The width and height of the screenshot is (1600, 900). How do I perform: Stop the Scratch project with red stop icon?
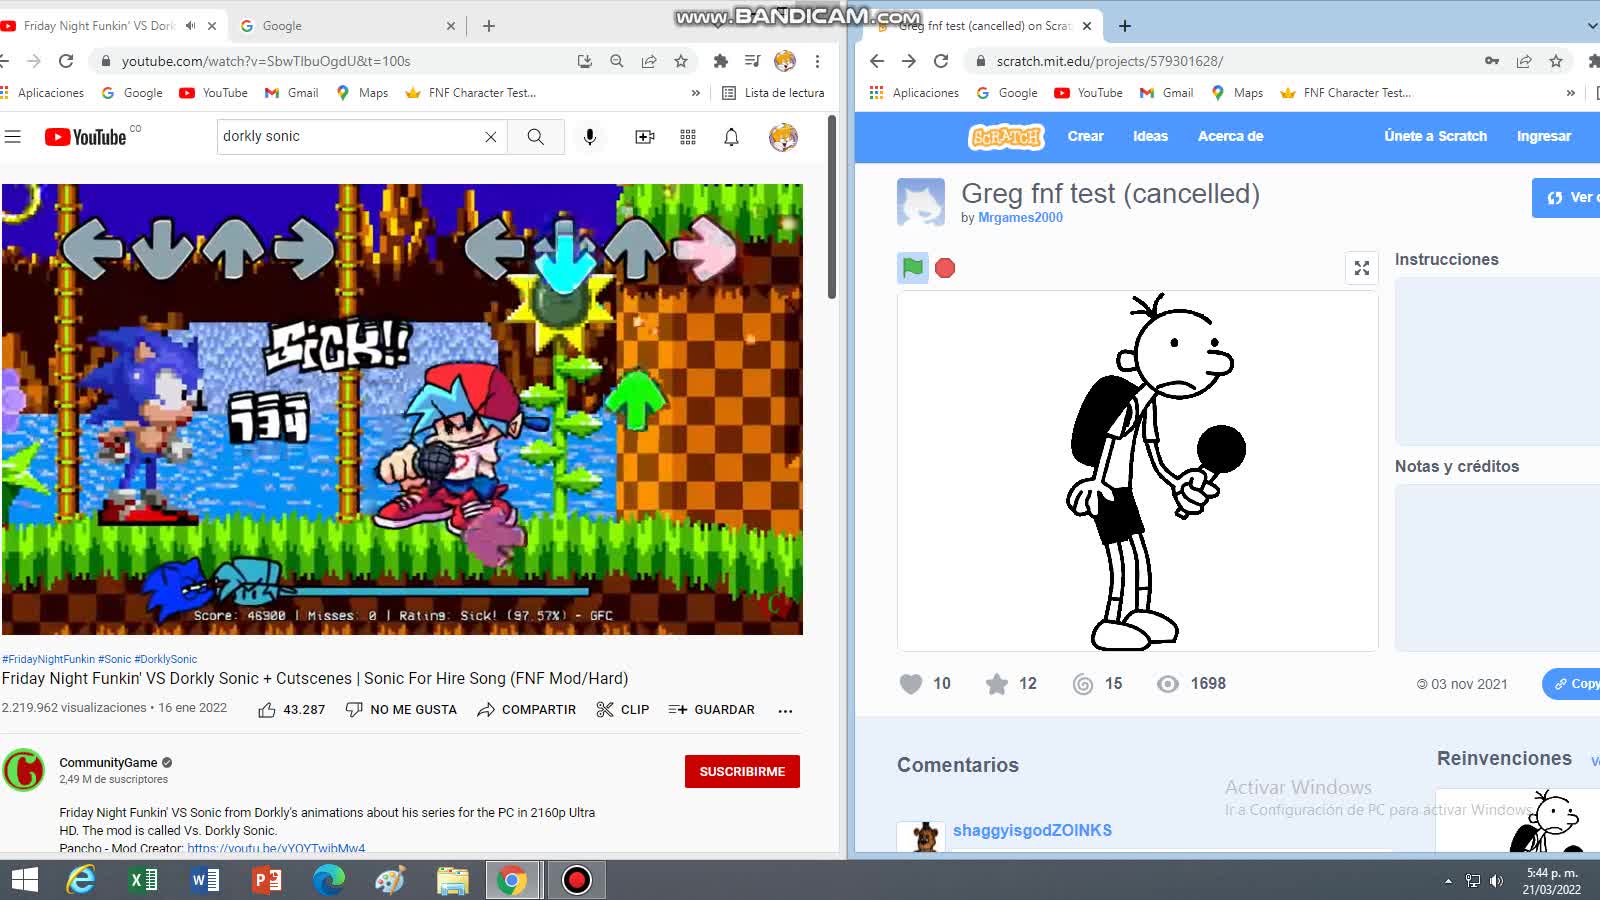point(945,268)
